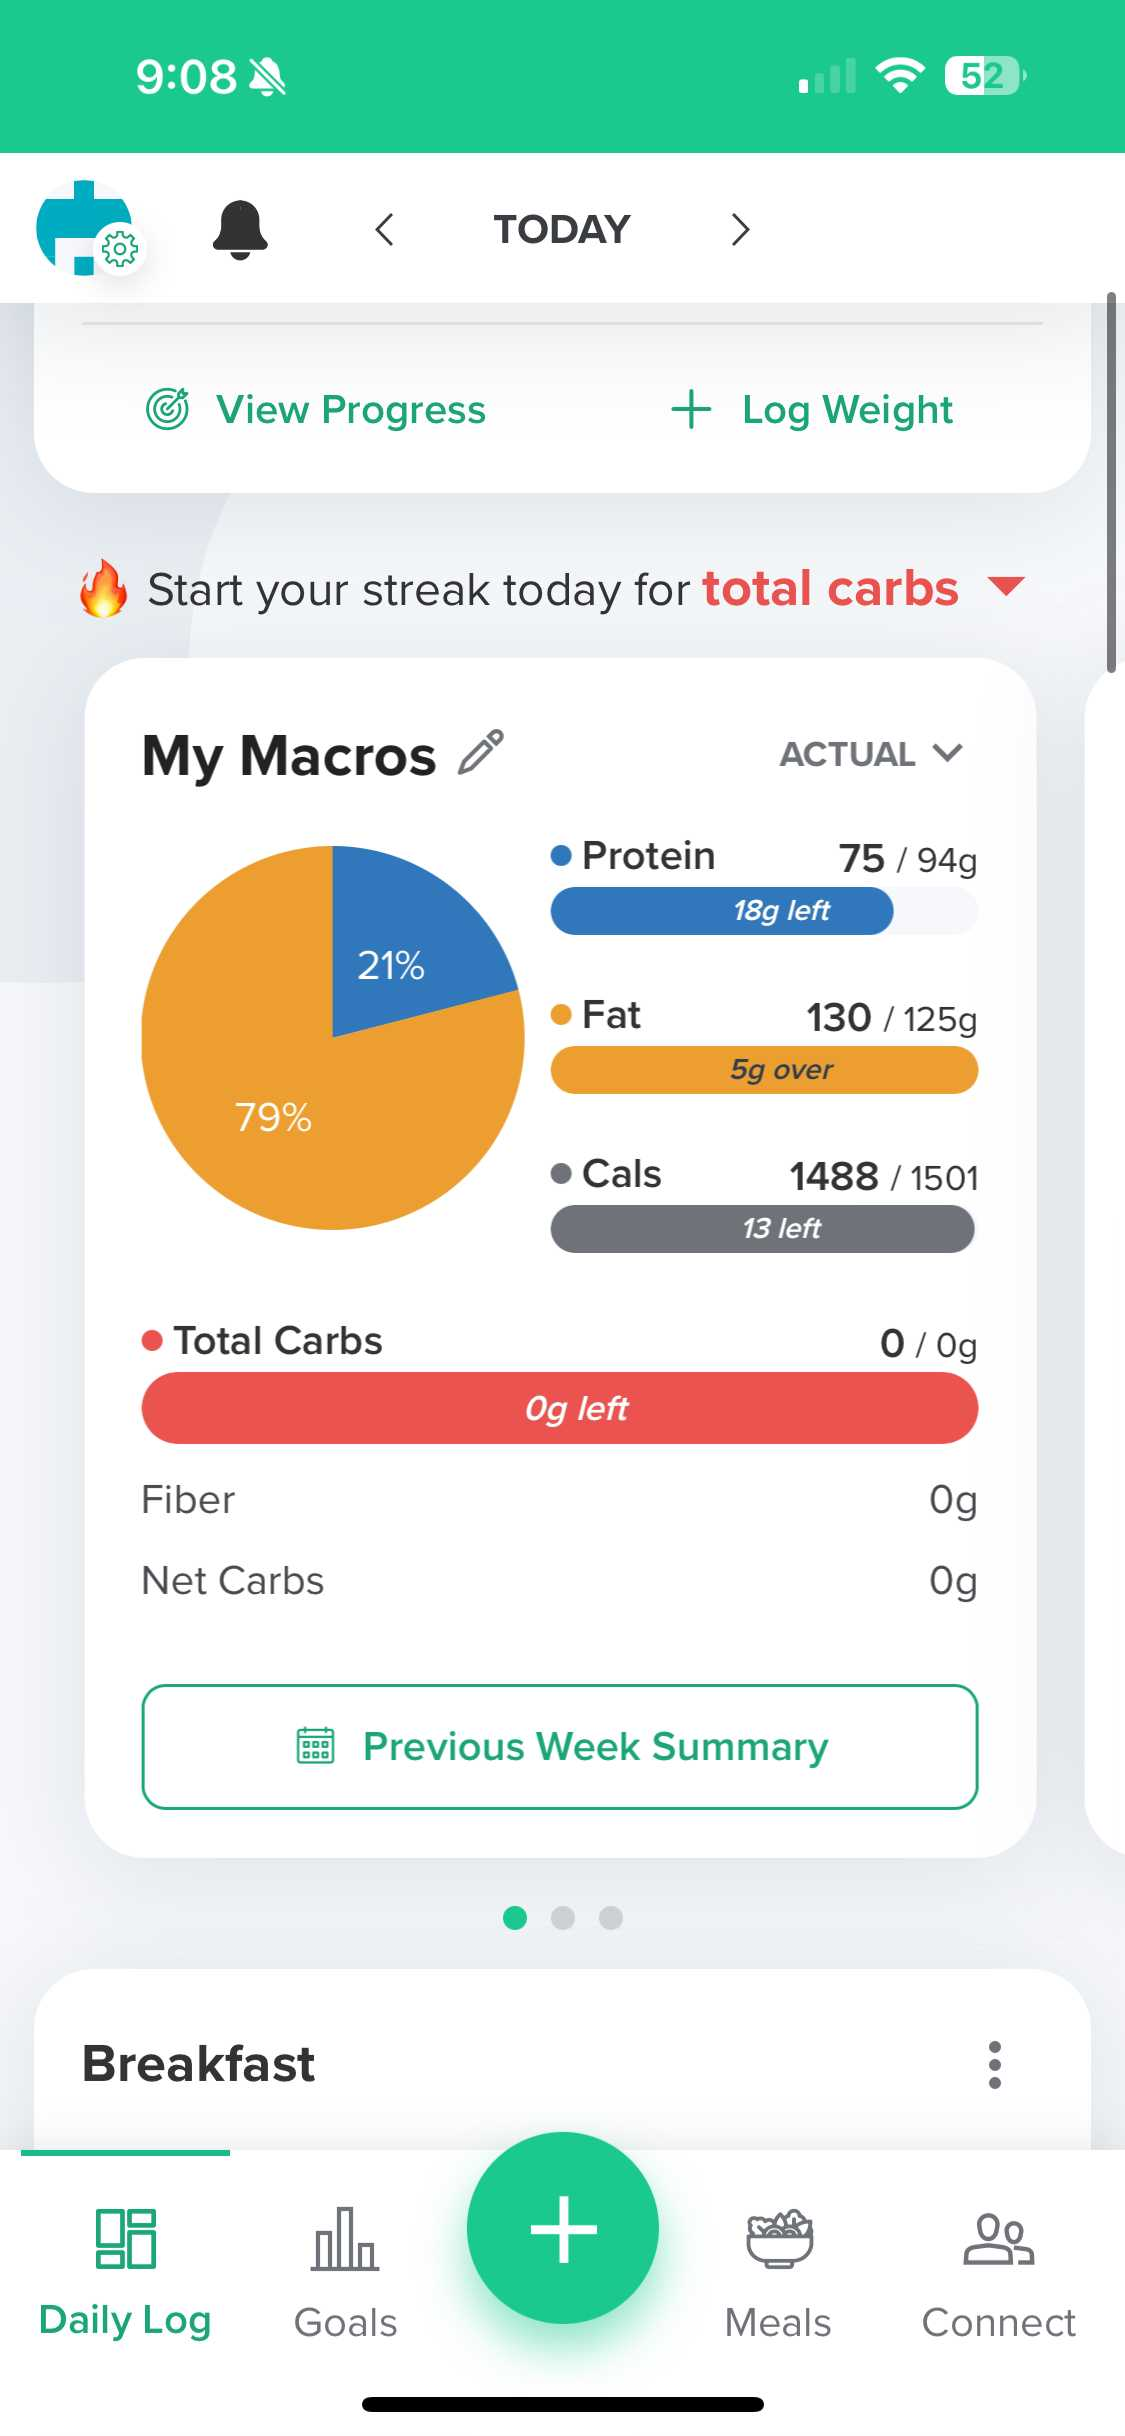The width and height of the screenshot is (1125, 2436).
Task: Select third page indicator dot
Action: click(611, 1917)
